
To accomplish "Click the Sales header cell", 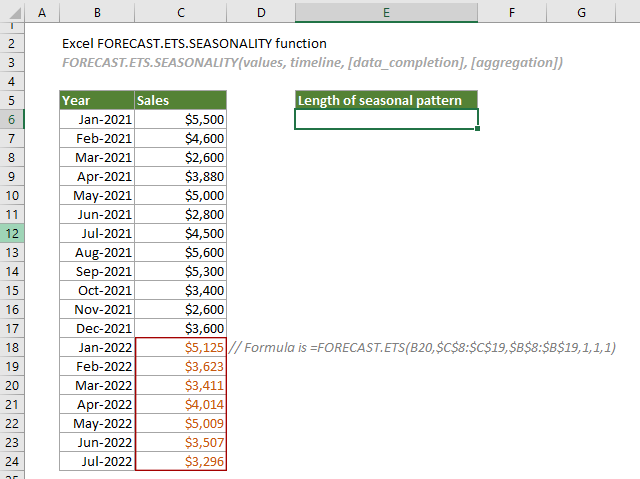I will tap(180, 100).
